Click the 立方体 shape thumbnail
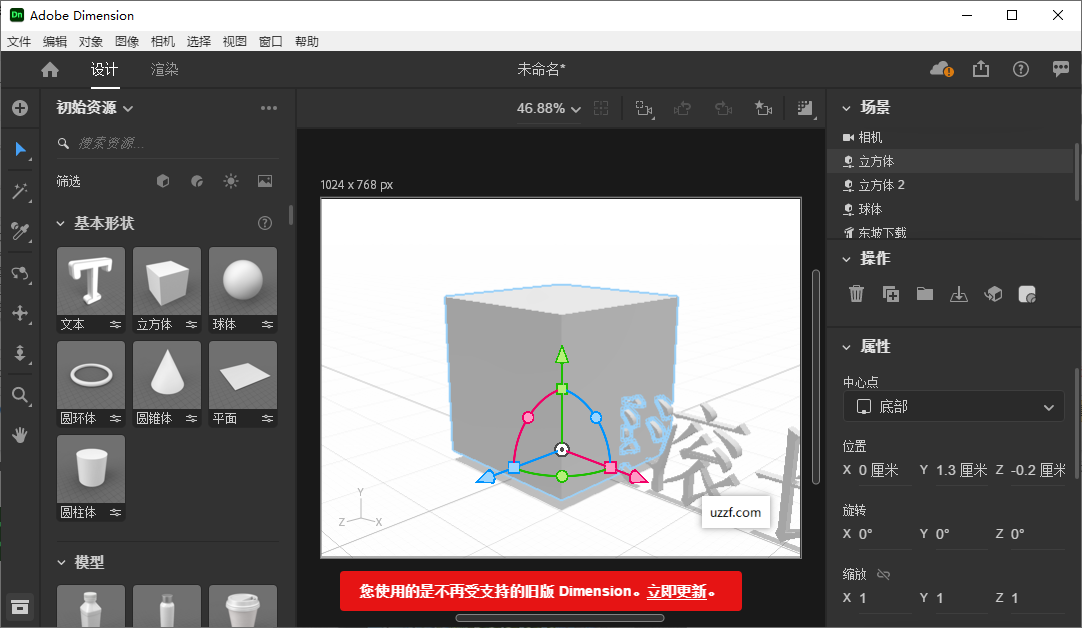Viewport: 1082px width, 628px height. [x=166, y=280]
